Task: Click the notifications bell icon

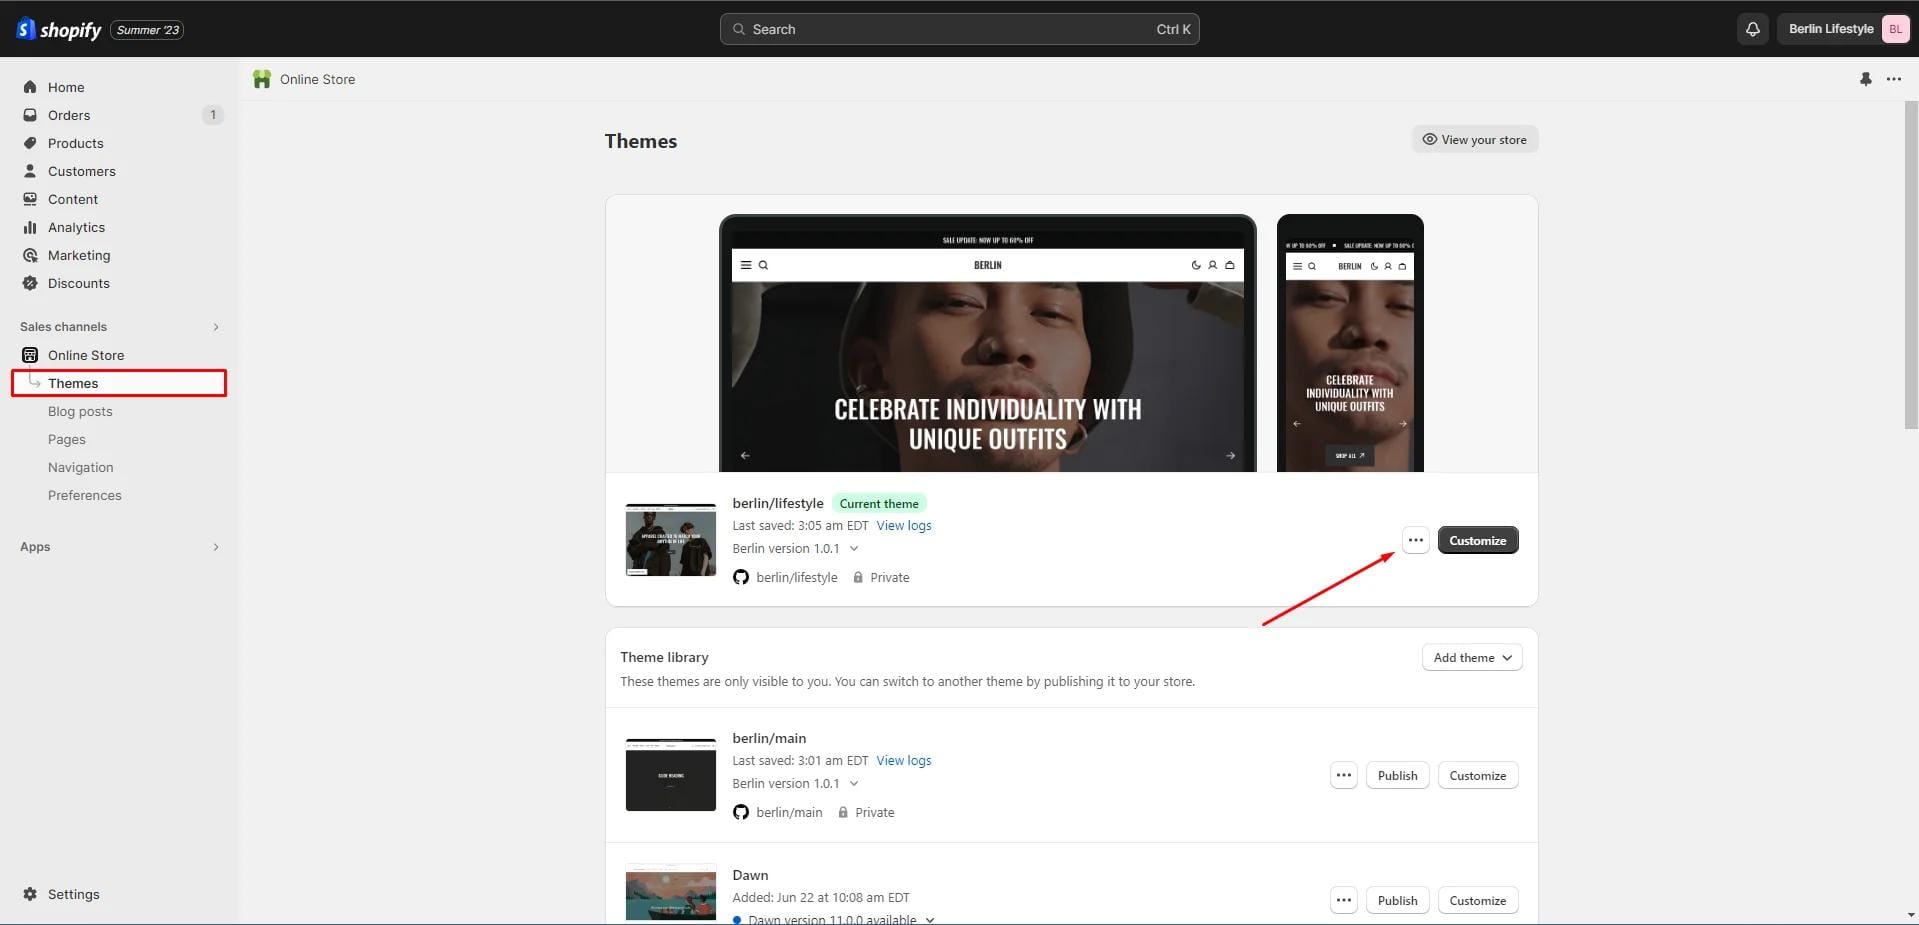Action: (x=1752, y=29)
